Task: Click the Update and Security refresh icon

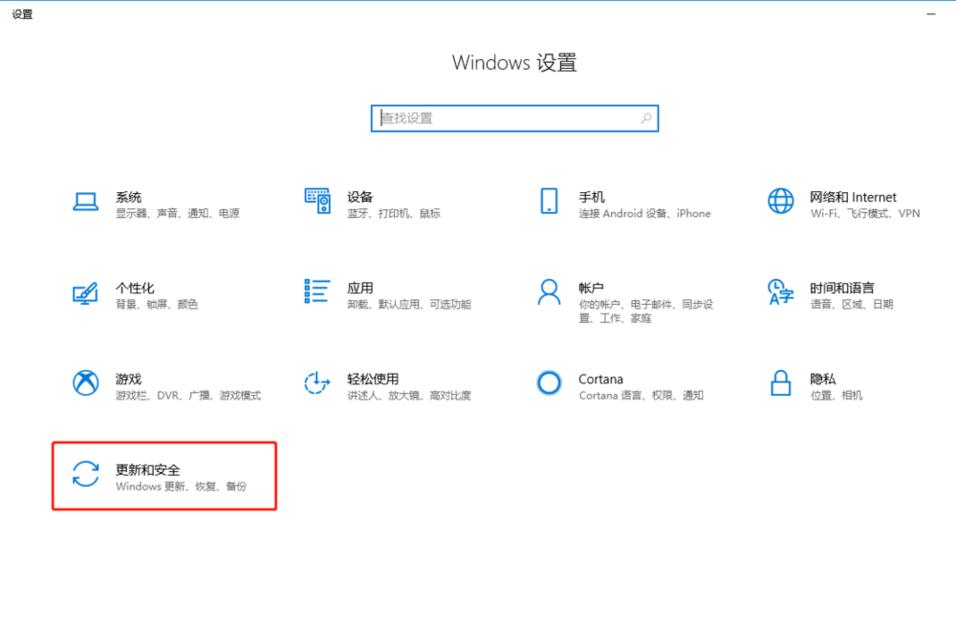Action: (85, 474)
